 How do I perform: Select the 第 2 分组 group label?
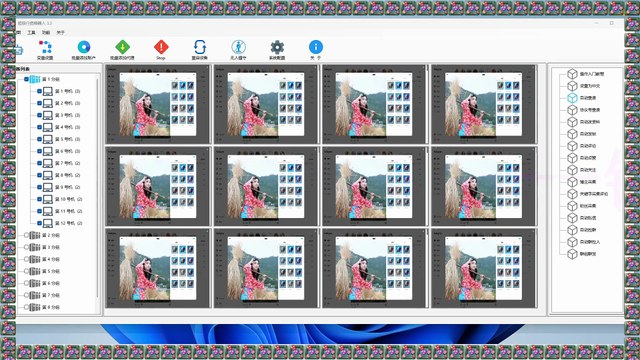[x=51, y=236]
